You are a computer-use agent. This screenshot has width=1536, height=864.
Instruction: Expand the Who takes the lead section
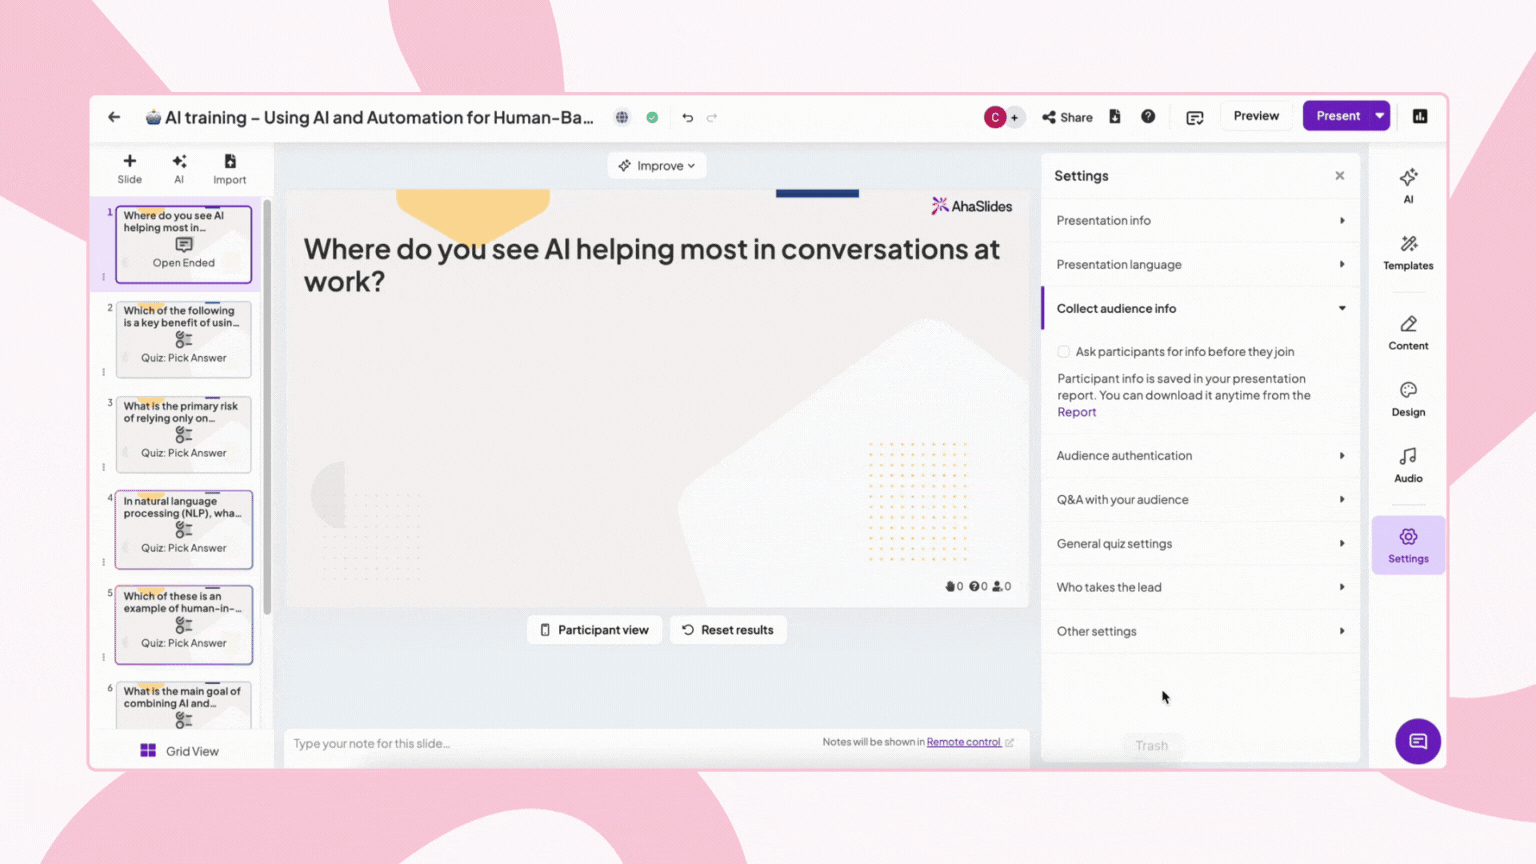[x=1200, y=587]
